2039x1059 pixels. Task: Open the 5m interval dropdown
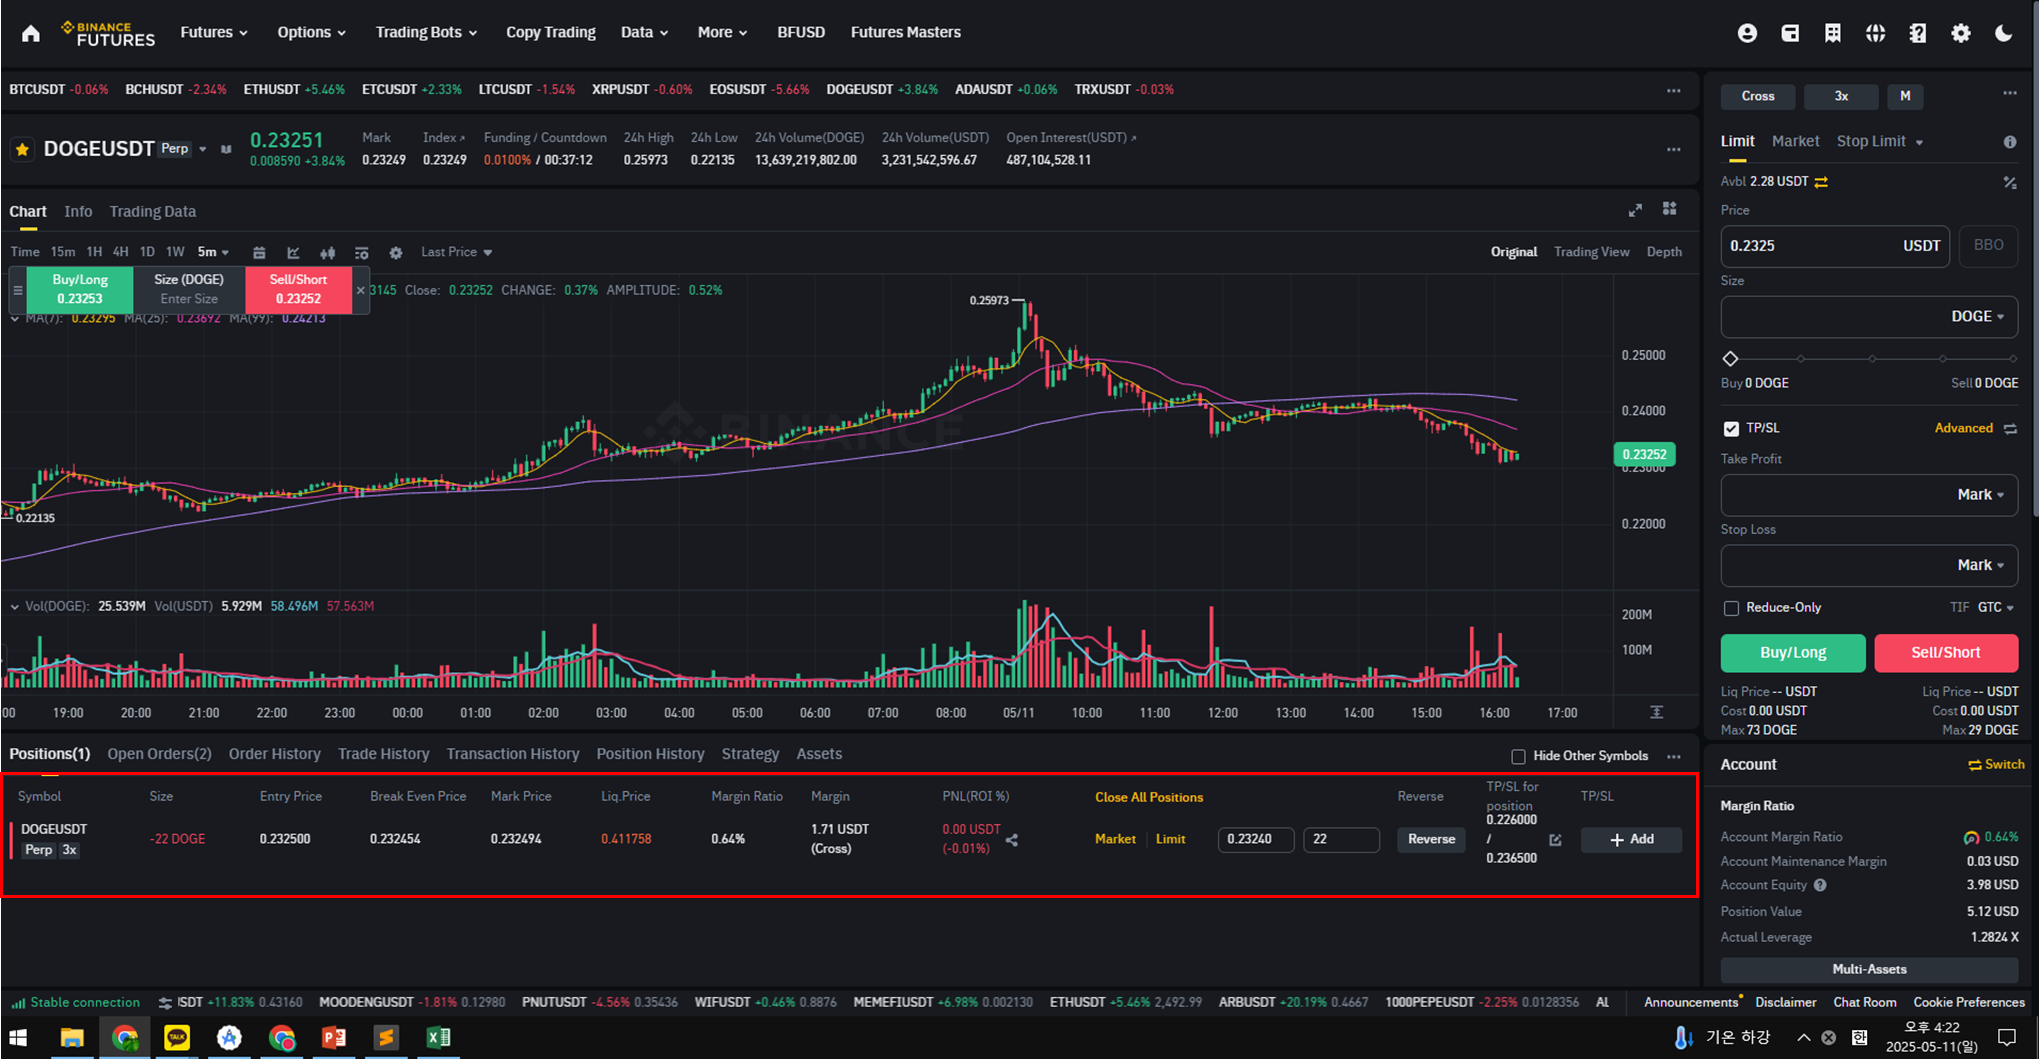coord(213,252)
